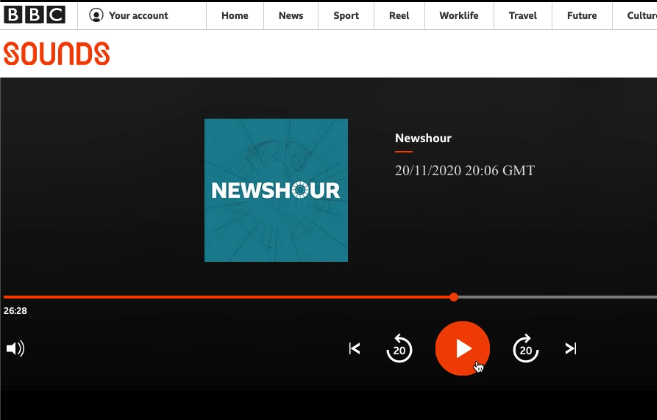Click the BBC logo

(x=35, y=15)
